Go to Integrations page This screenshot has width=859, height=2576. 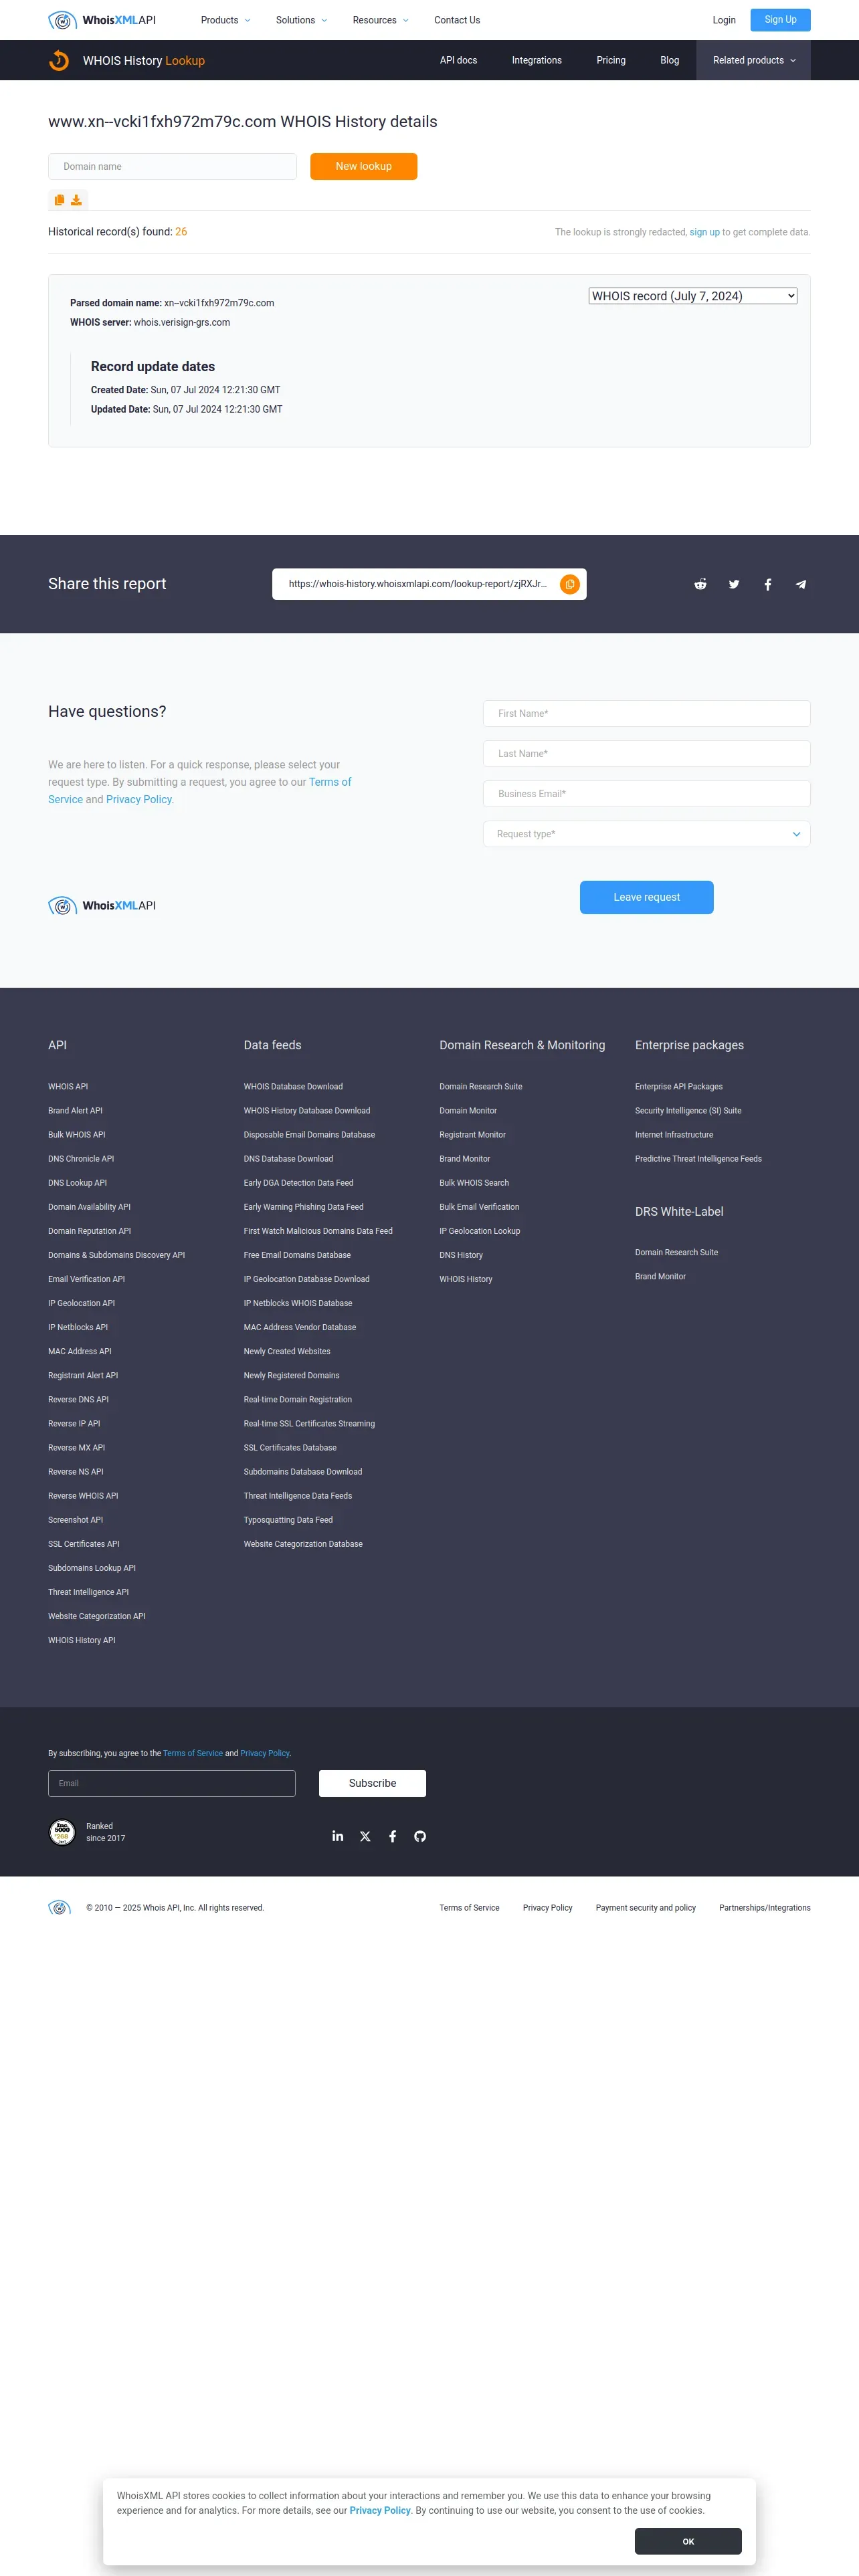pos(537,60)
